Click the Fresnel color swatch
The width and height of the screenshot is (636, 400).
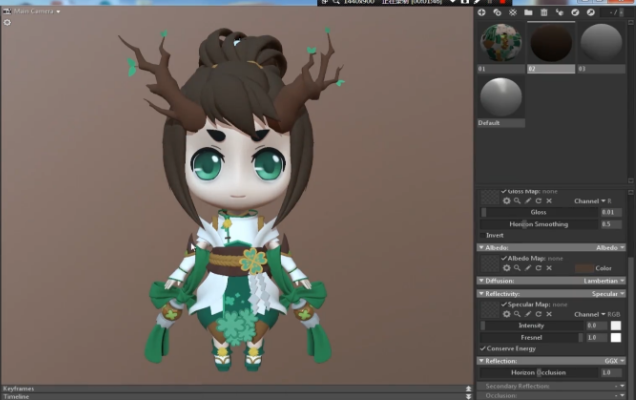616,338
